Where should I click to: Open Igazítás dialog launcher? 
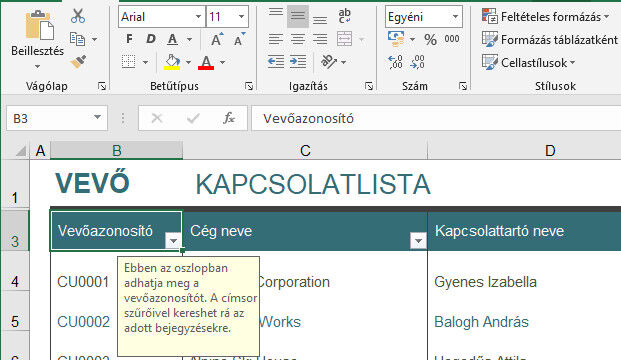[x=369, y=86]
